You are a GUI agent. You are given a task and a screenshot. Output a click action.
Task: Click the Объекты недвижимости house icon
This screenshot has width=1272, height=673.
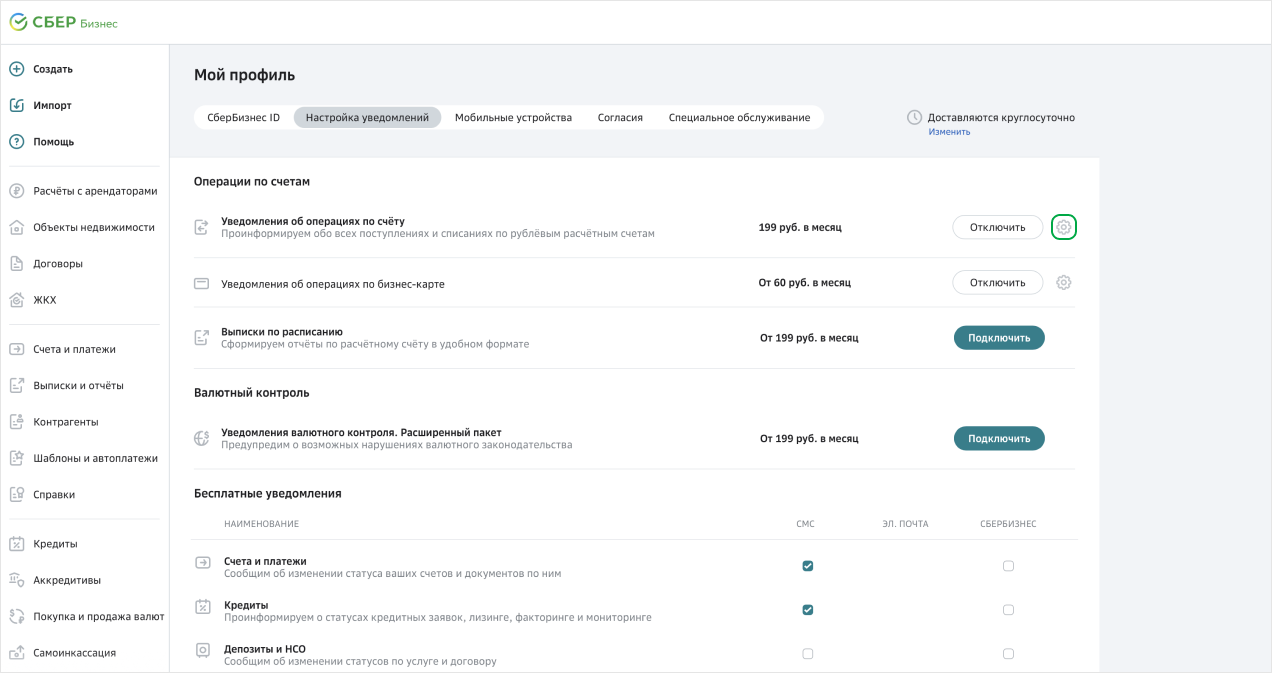tap(16, 227)
